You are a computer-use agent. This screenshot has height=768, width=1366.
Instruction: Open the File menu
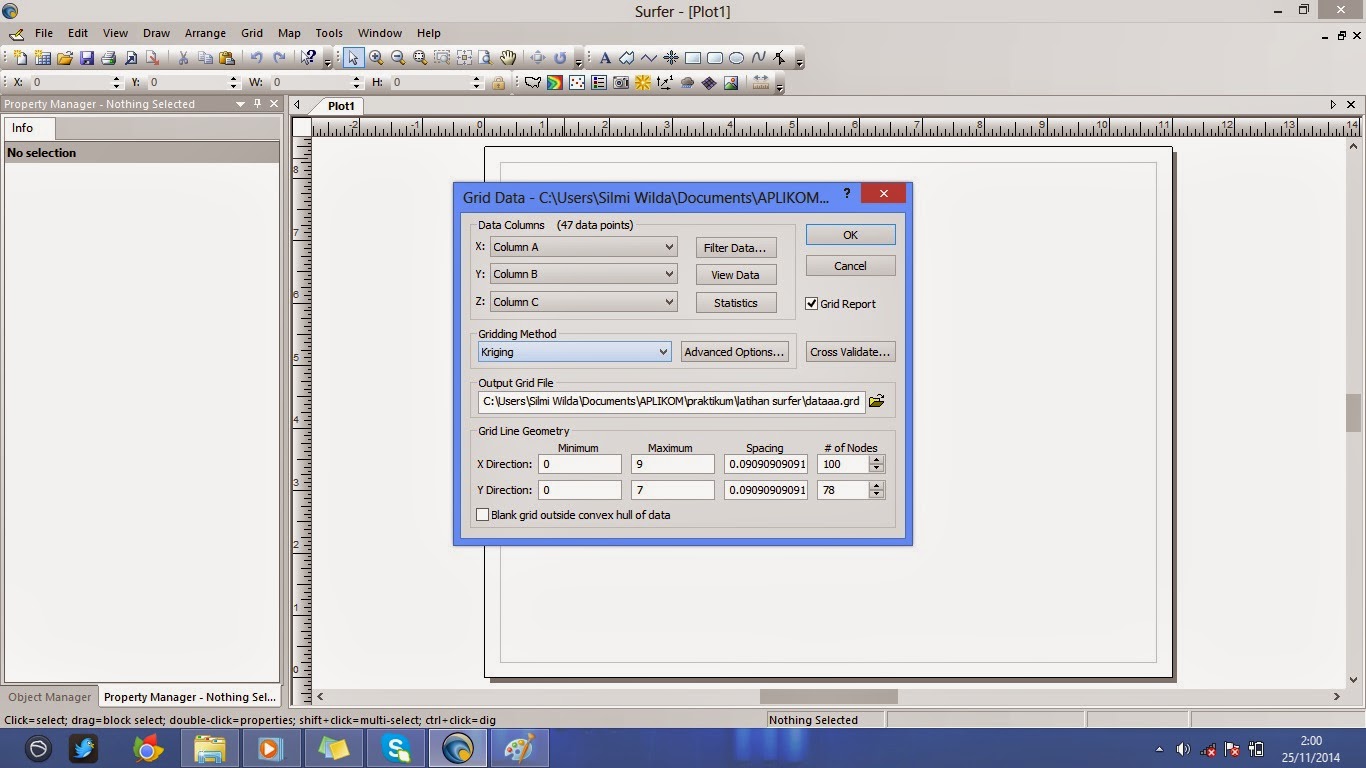click(44, 33)
